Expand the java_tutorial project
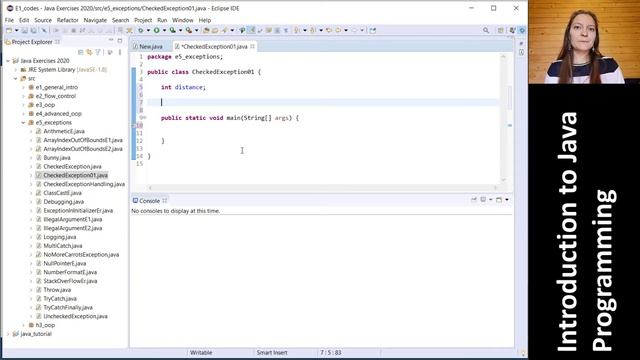 coord(8,334)
